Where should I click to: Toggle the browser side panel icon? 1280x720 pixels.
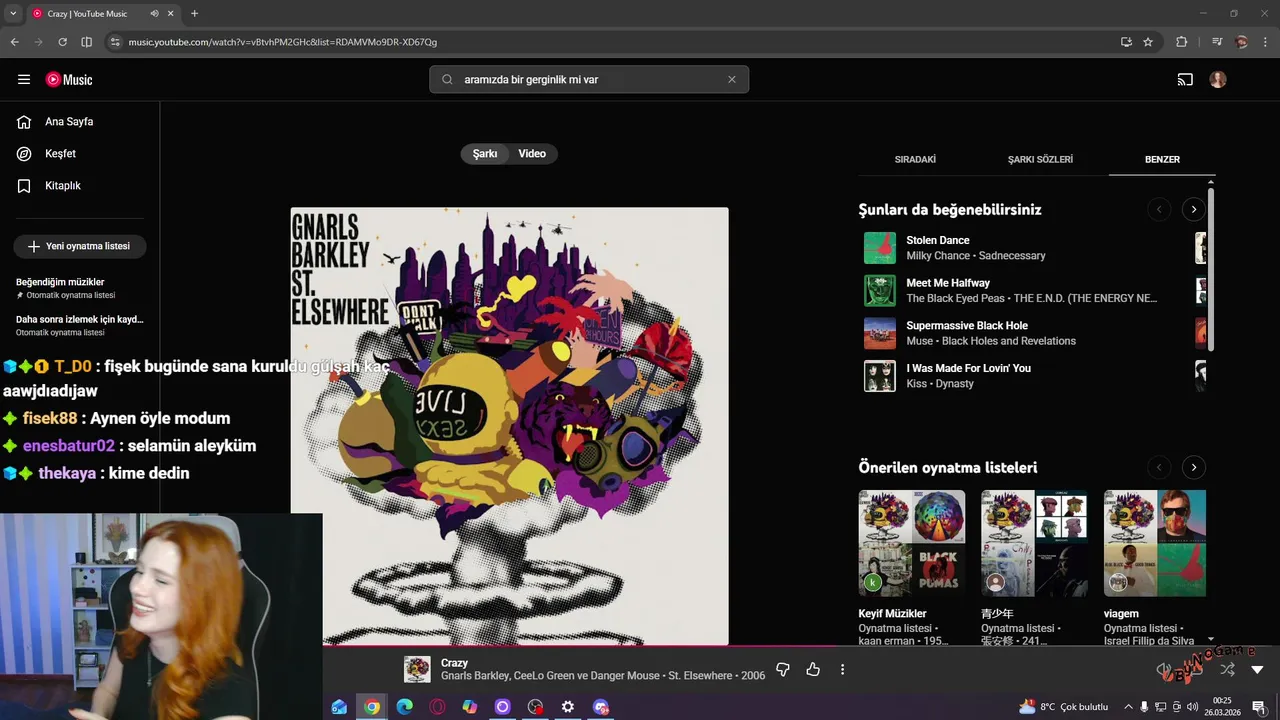86,42
